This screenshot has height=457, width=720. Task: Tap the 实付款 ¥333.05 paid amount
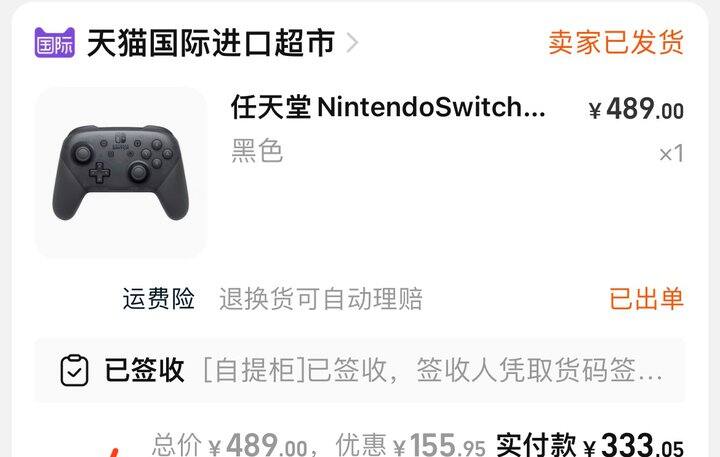point(590,445)
